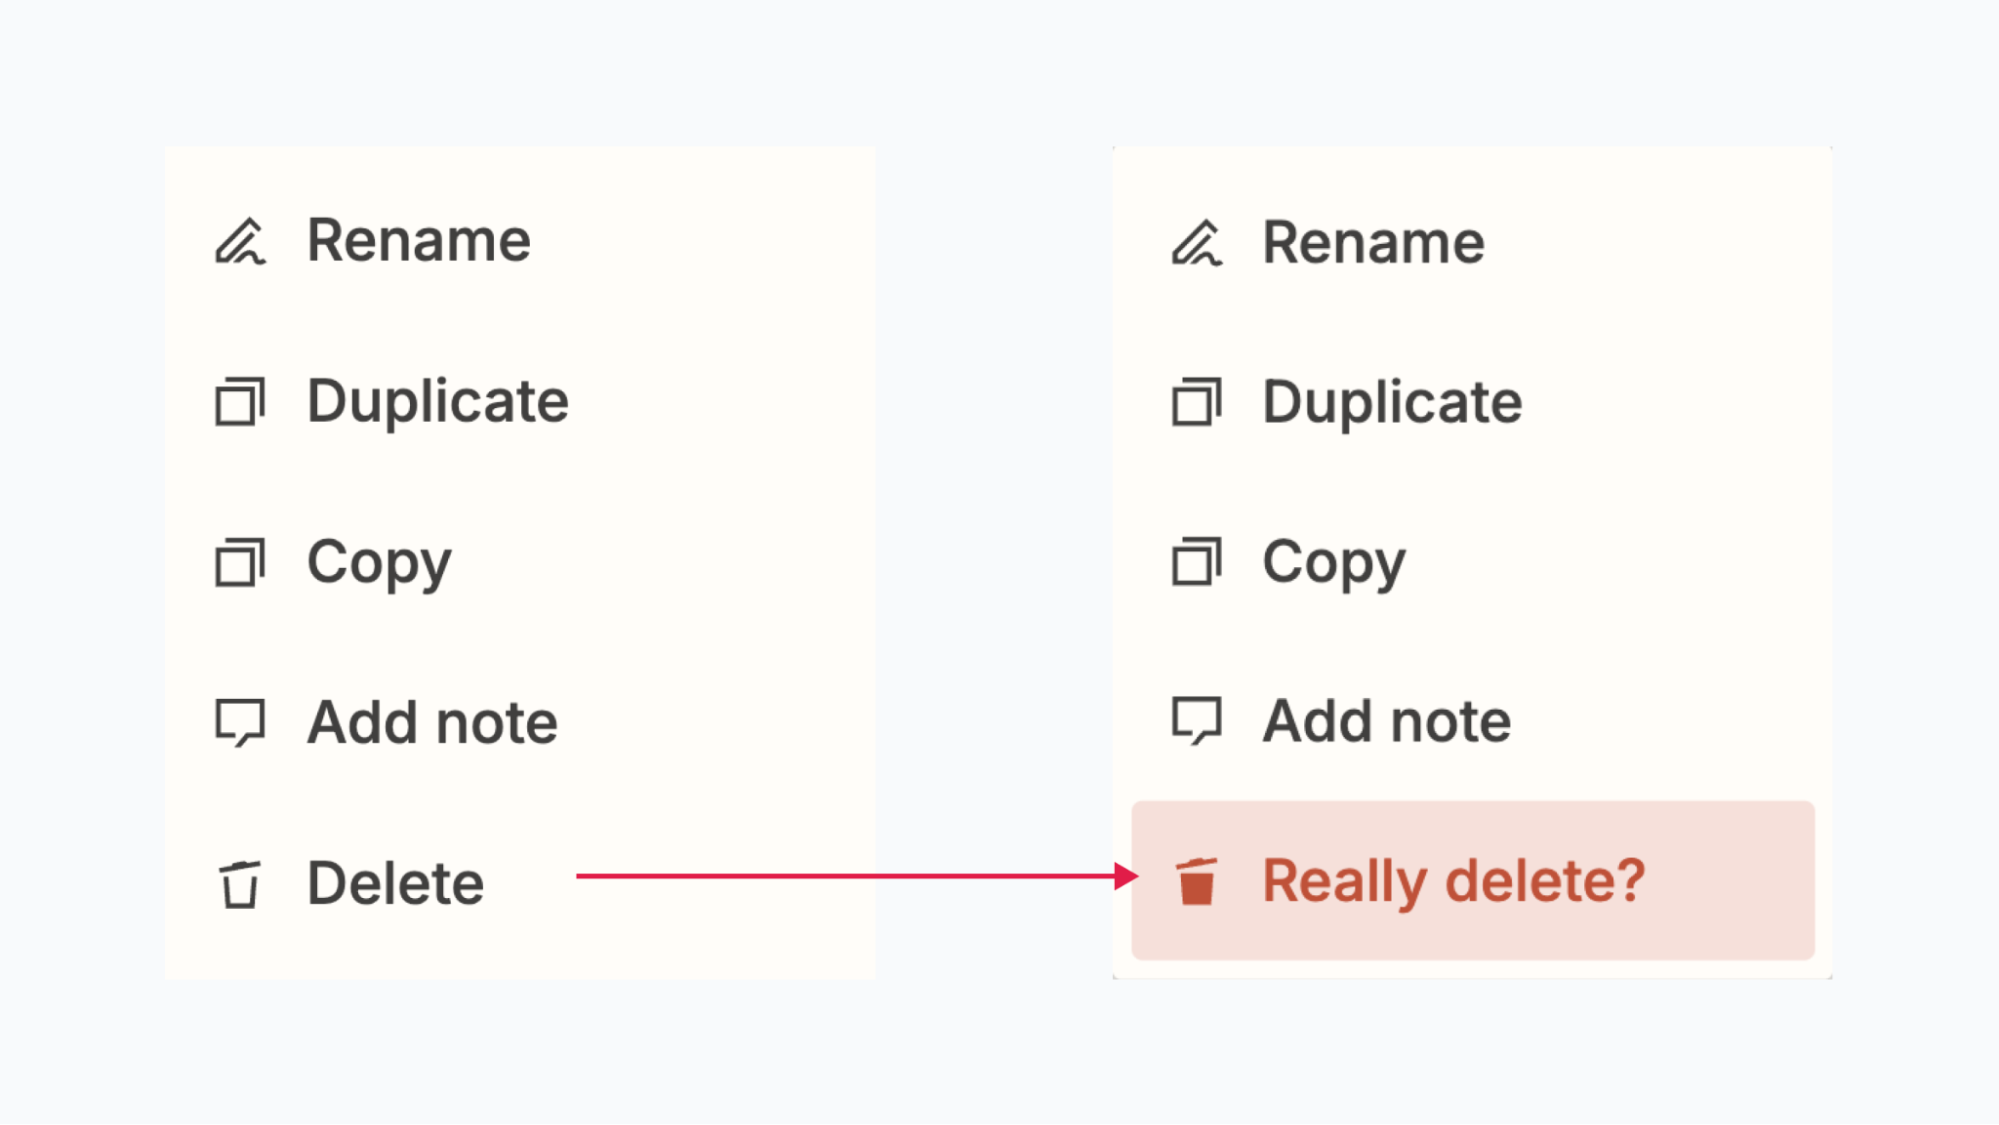Choose Copy from the left menu
Viewport: 1999px width, 1125px height.
coord(378,562)
